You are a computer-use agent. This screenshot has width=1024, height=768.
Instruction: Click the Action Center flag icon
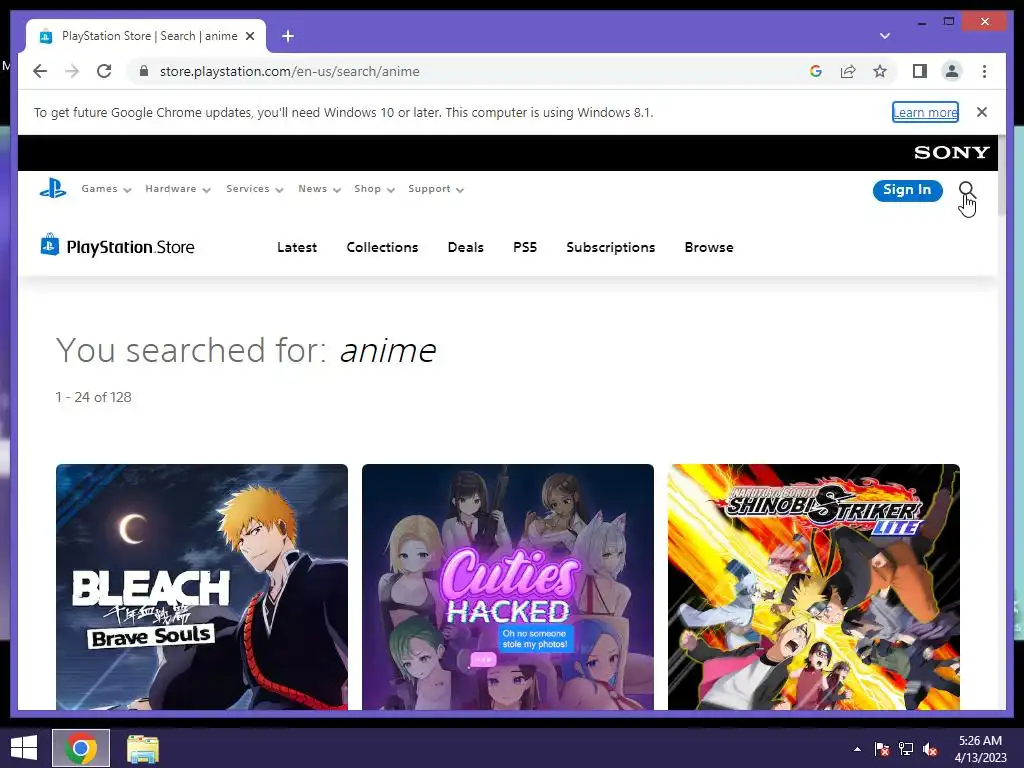point(882,749)
